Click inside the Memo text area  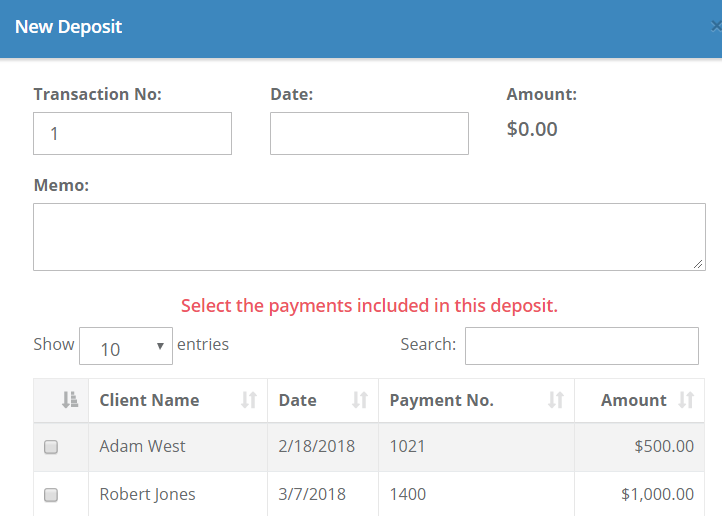369,237
